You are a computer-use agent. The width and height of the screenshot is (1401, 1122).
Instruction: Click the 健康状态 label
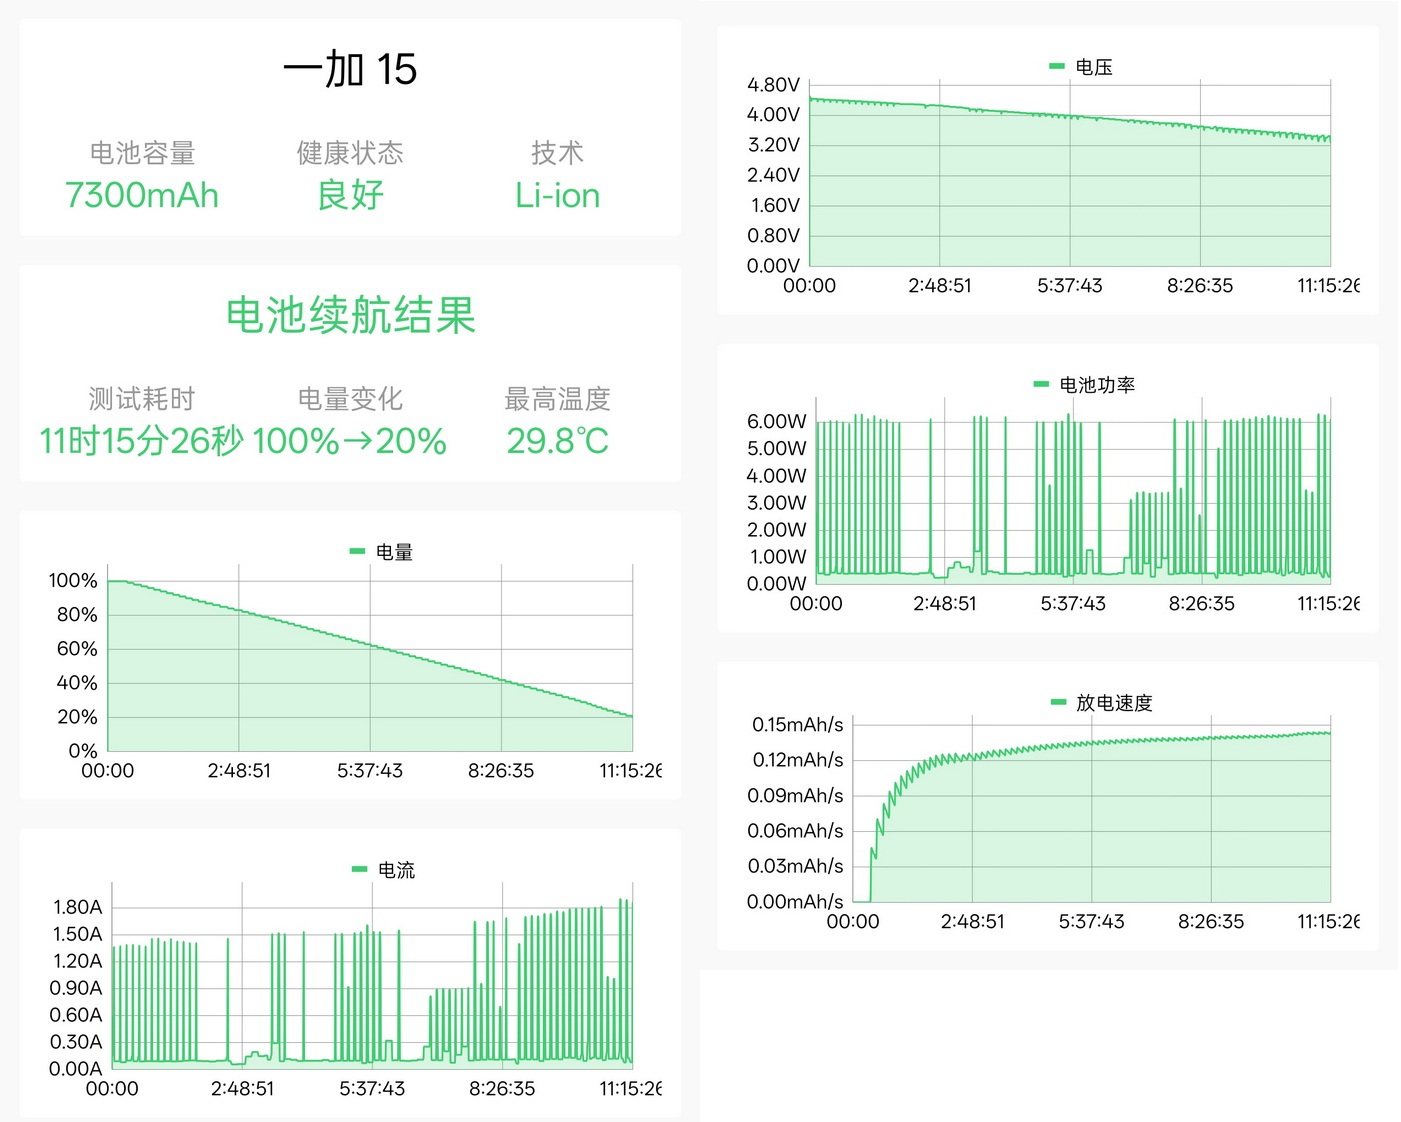(350, 153)
